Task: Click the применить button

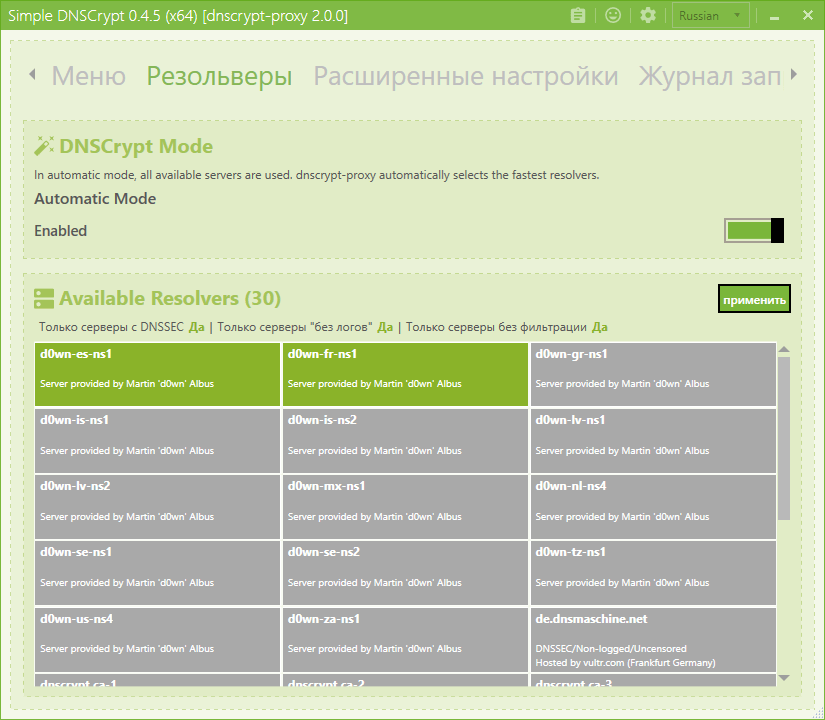Action: click(x=754, y=299)
